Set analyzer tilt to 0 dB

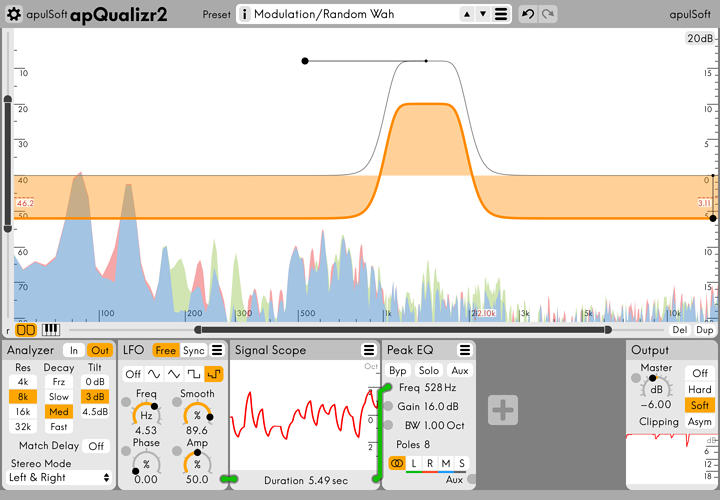click(x=95, y=382)
